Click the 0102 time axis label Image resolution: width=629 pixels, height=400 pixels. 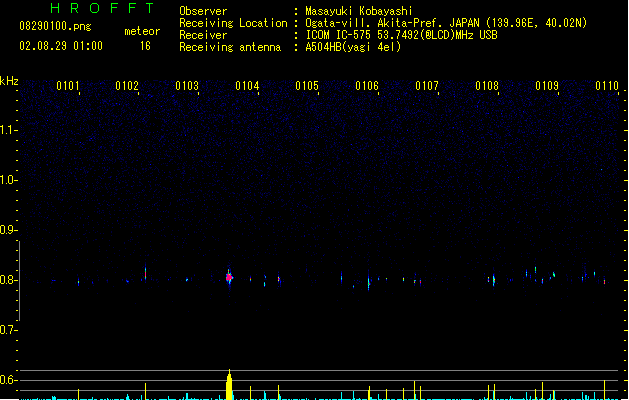(127, 86)
